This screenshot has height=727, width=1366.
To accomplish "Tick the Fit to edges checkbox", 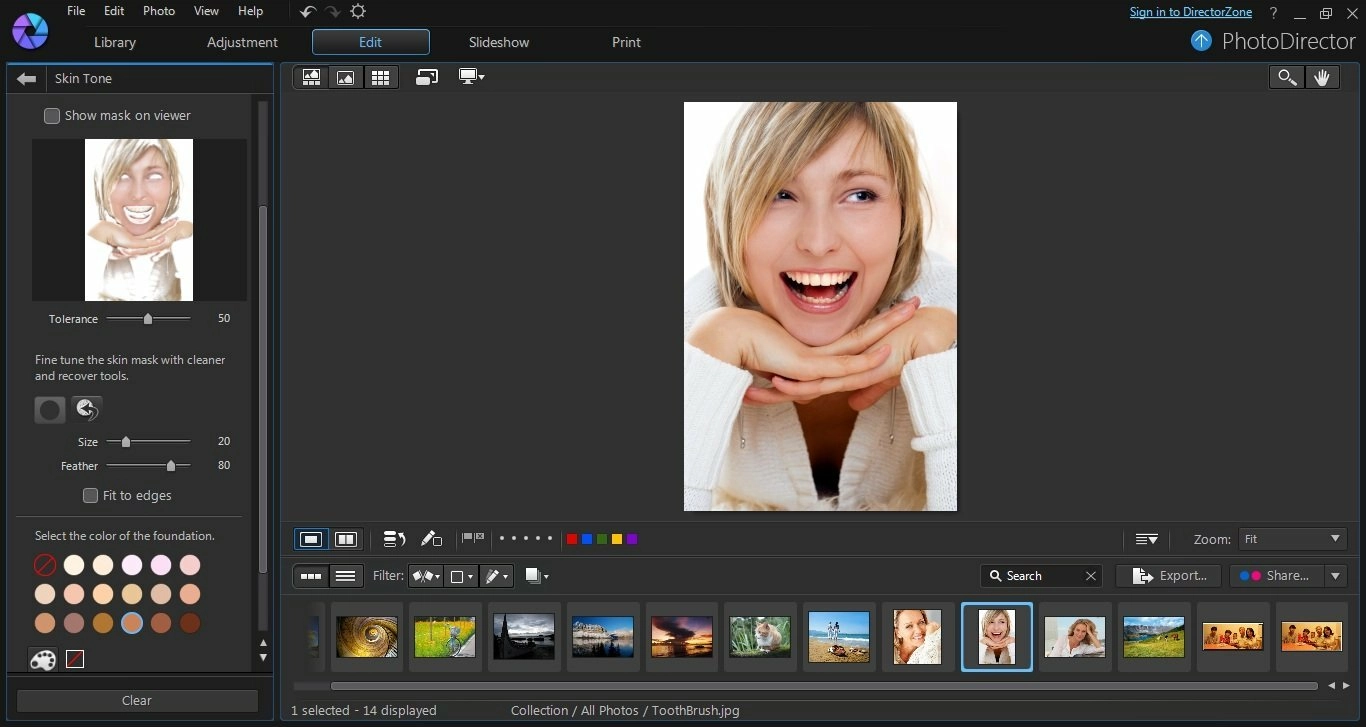I will click(91, 496).
